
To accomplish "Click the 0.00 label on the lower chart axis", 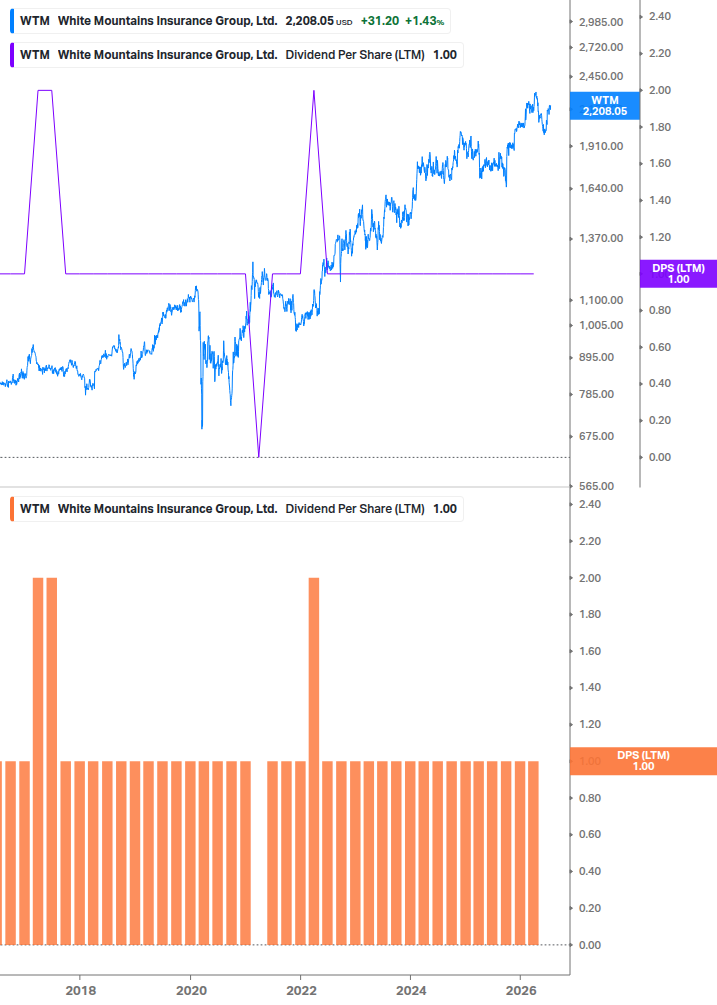I will coord(589,945).
